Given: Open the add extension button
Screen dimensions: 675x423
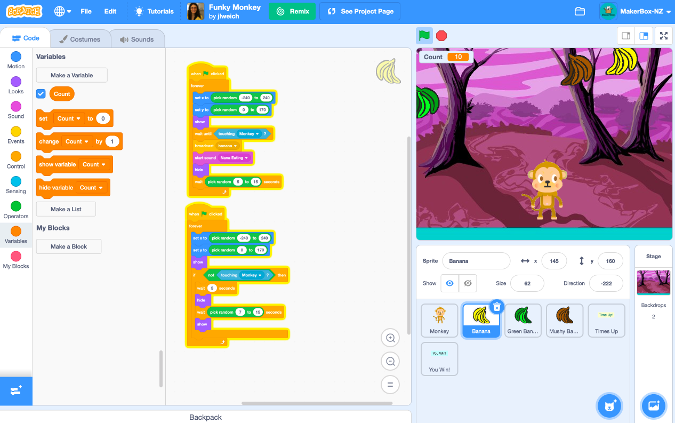Looking at the screenshot, I should point(16,391).
